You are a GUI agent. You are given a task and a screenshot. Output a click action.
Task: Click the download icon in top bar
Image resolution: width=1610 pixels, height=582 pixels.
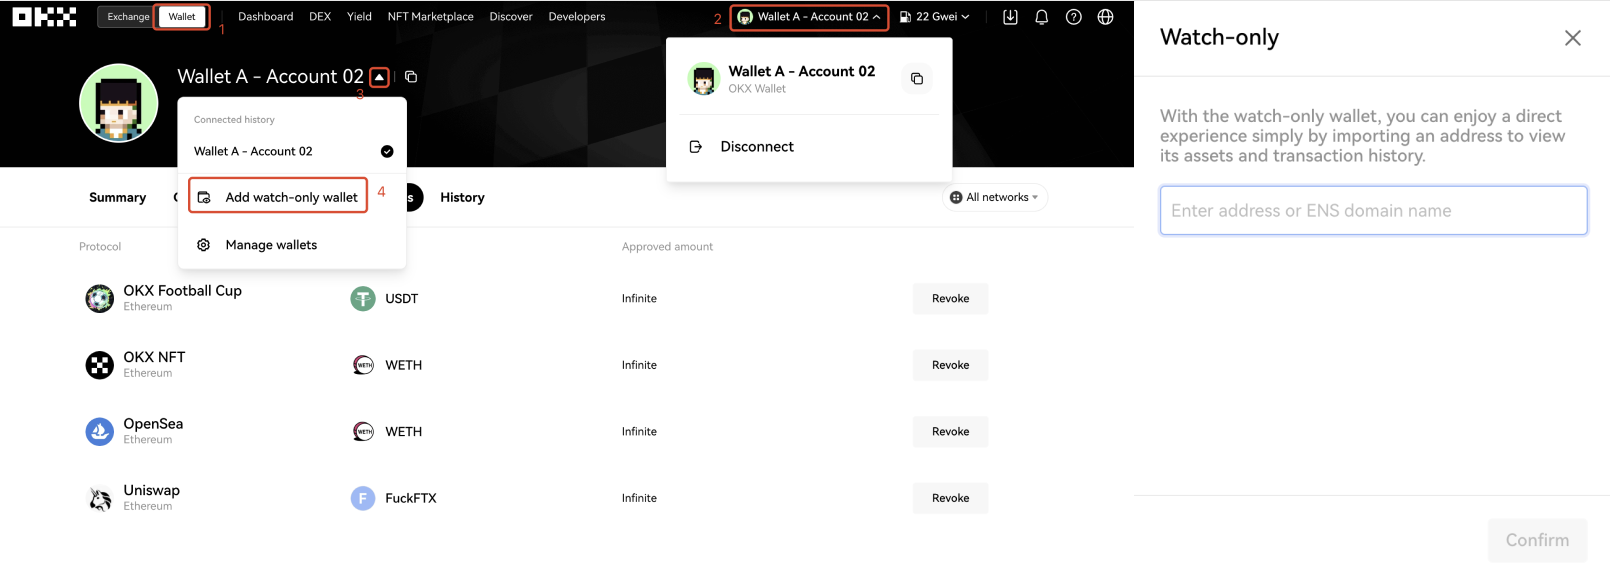(x=1010, y=17)
